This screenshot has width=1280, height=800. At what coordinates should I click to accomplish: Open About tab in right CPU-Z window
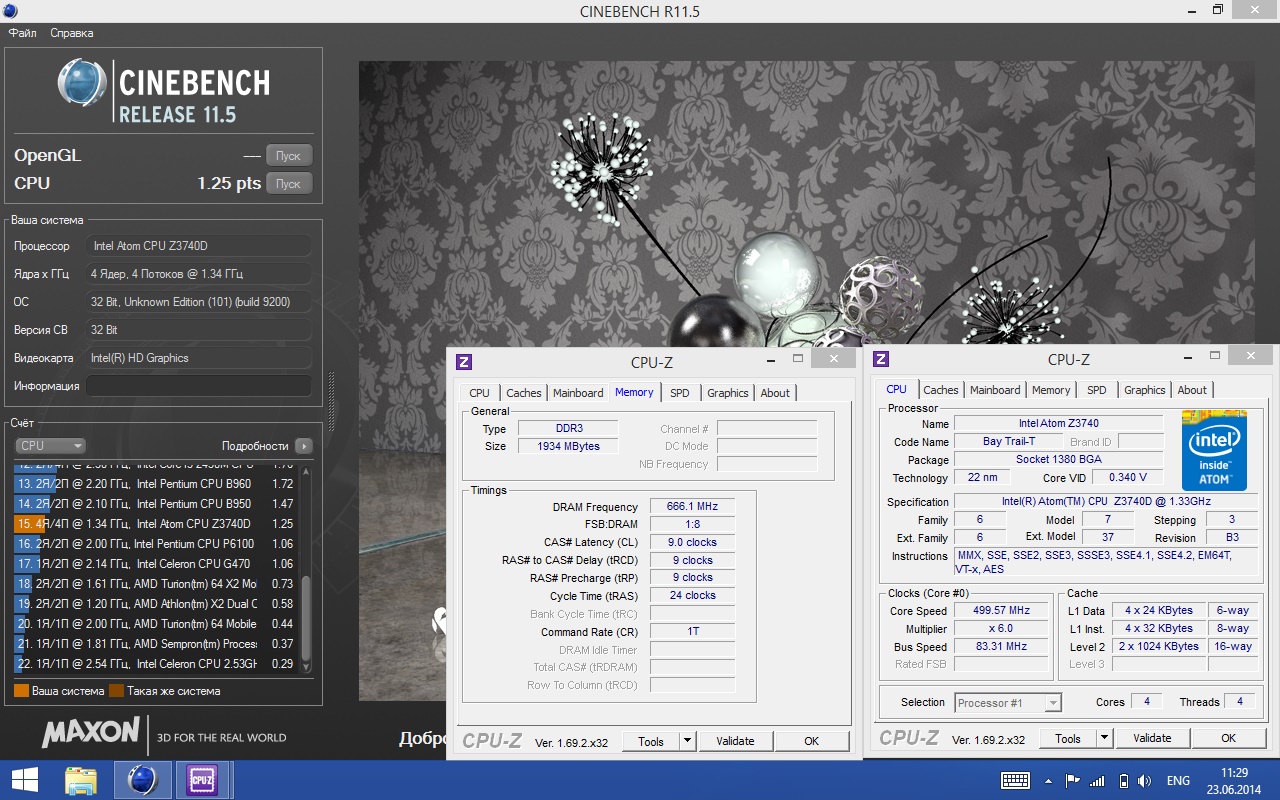pos(1192,390)
